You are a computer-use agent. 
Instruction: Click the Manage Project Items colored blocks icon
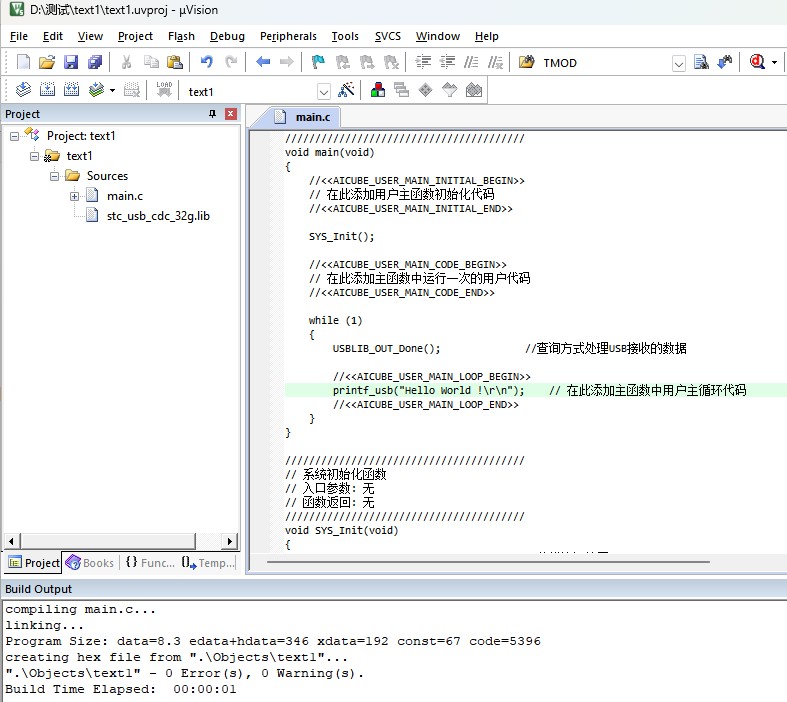coord(377,90)
